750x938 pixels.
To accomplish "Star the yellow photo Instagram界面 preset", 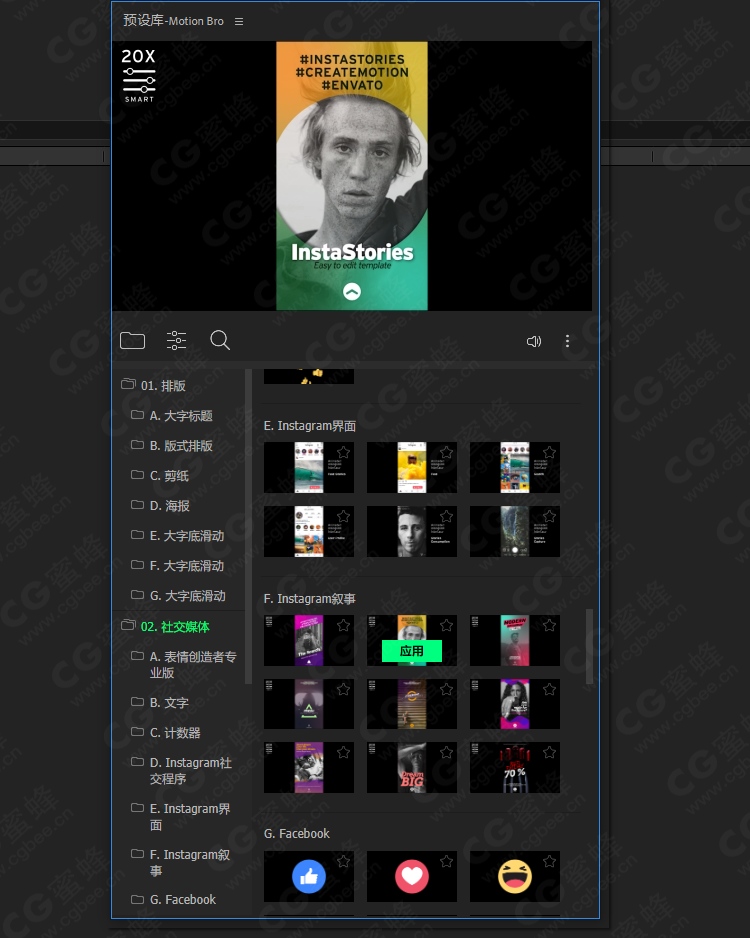I will coord(446,452).
